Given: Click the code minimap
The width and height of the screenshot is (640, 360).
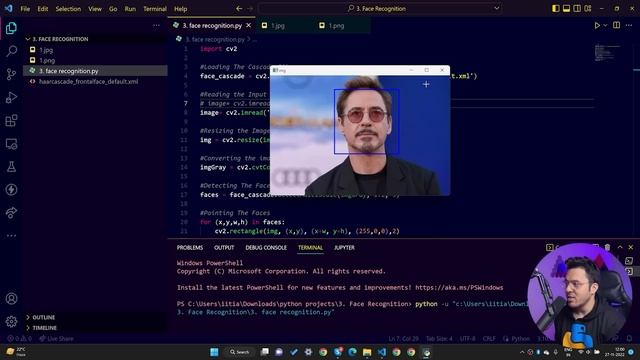Looking at the screenshot, I should click(x=607, y=52).
